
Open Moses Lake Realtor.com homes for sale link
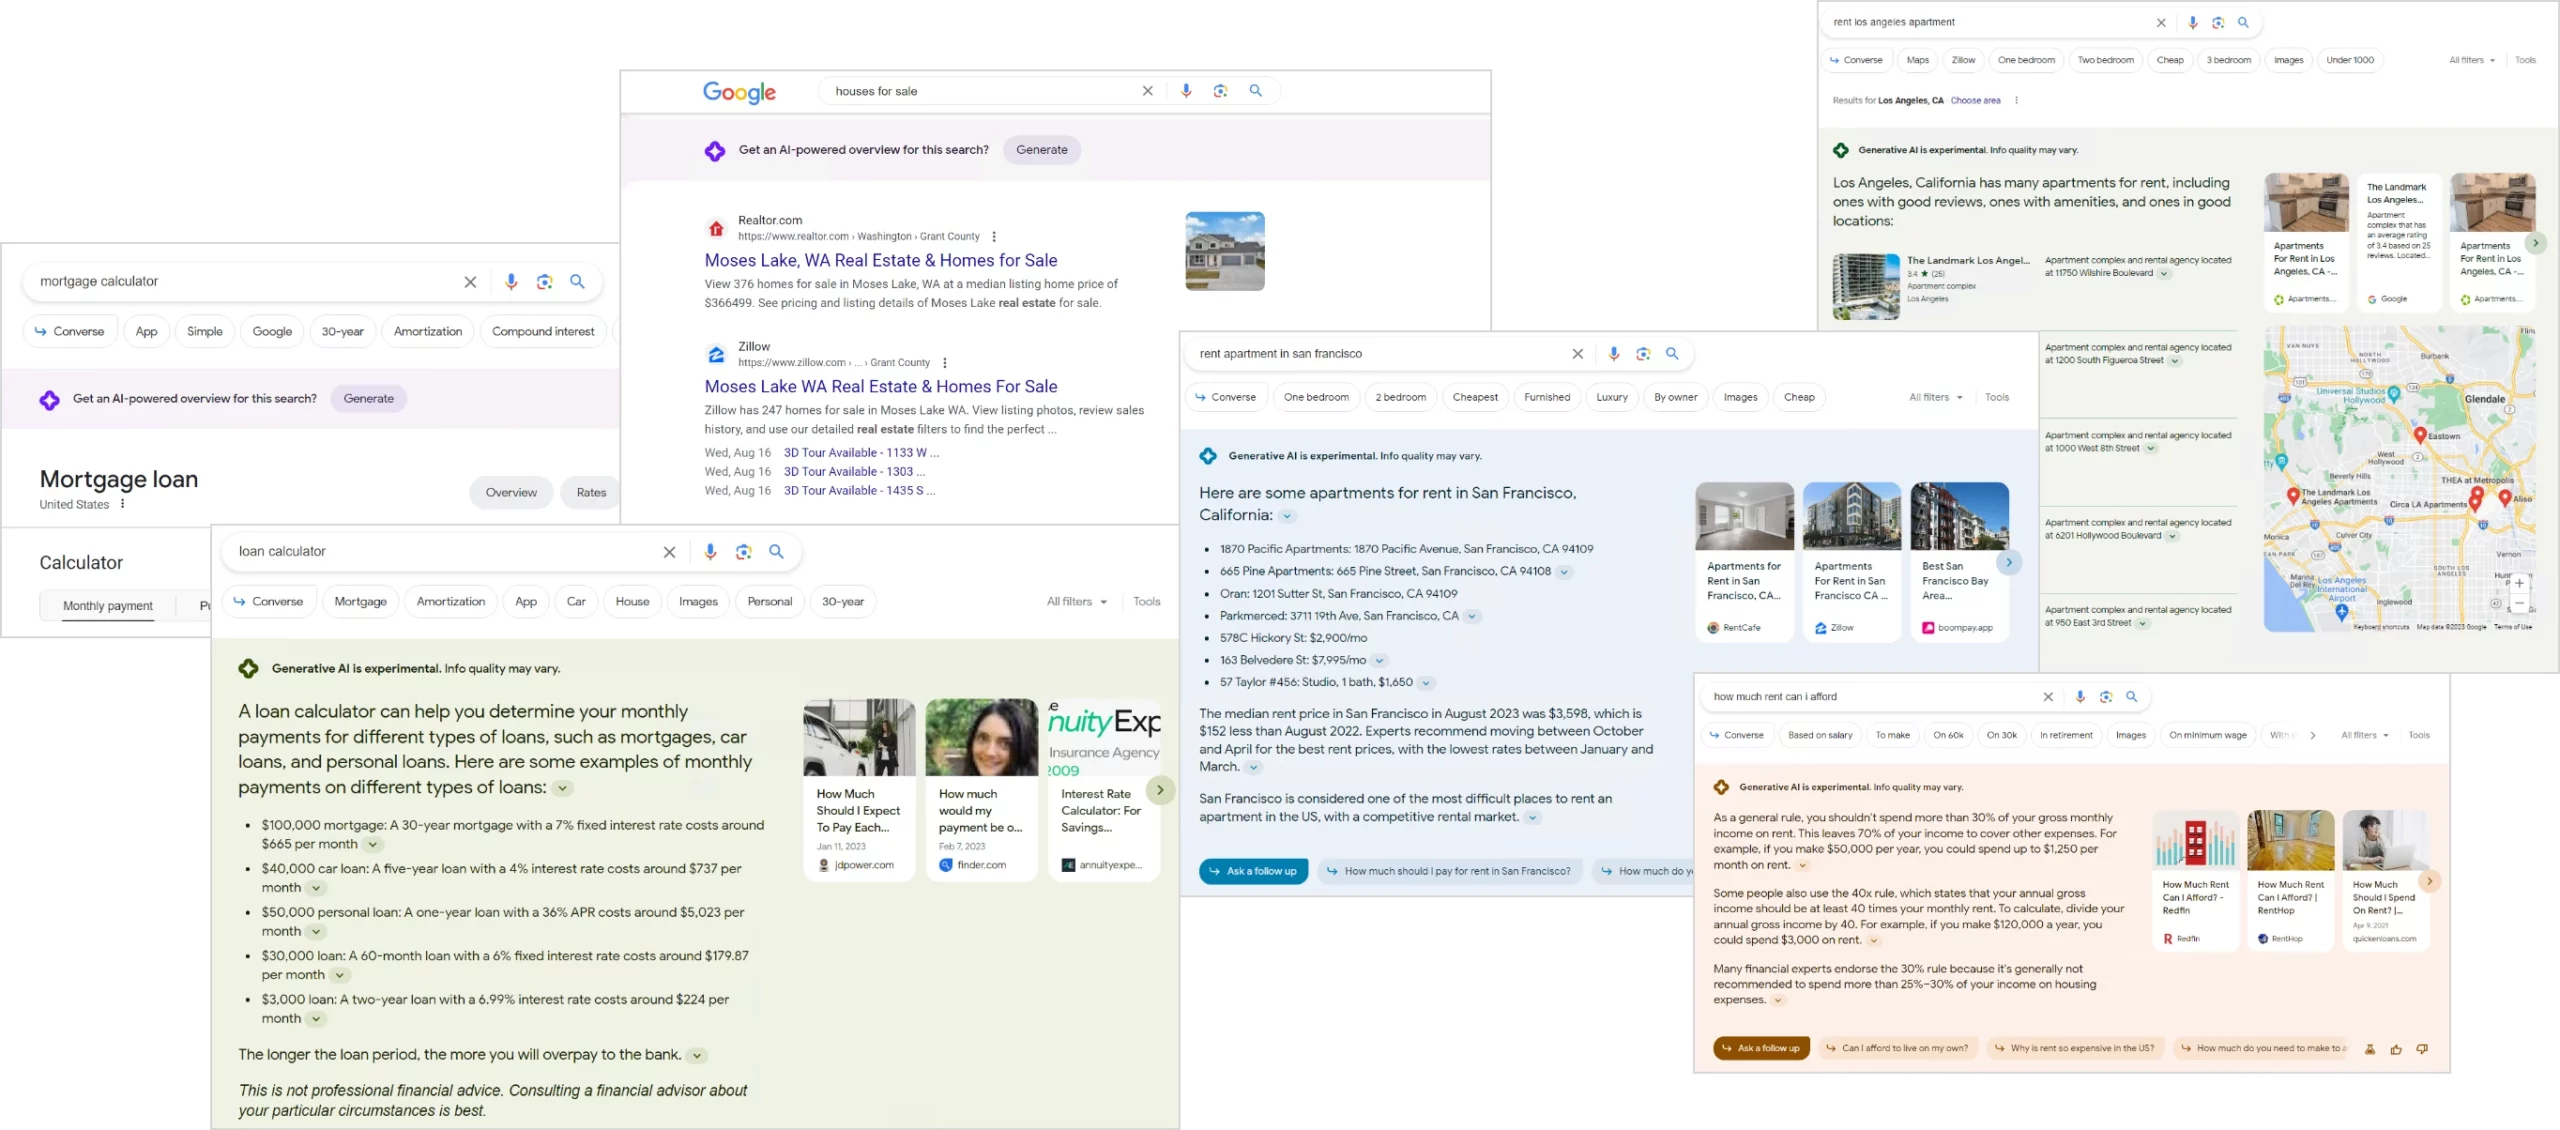pos(881,261)
